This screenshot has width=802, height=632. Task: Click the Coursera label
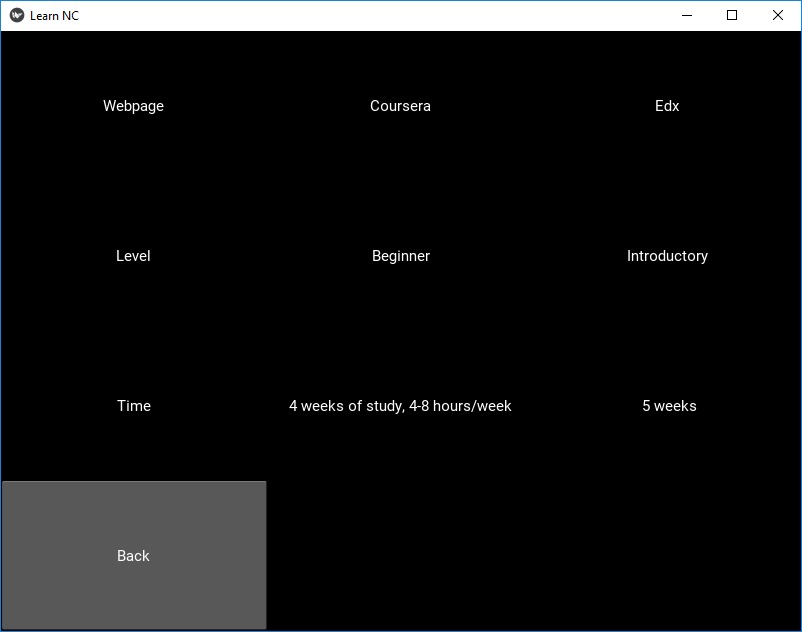(x=400, y=106)
